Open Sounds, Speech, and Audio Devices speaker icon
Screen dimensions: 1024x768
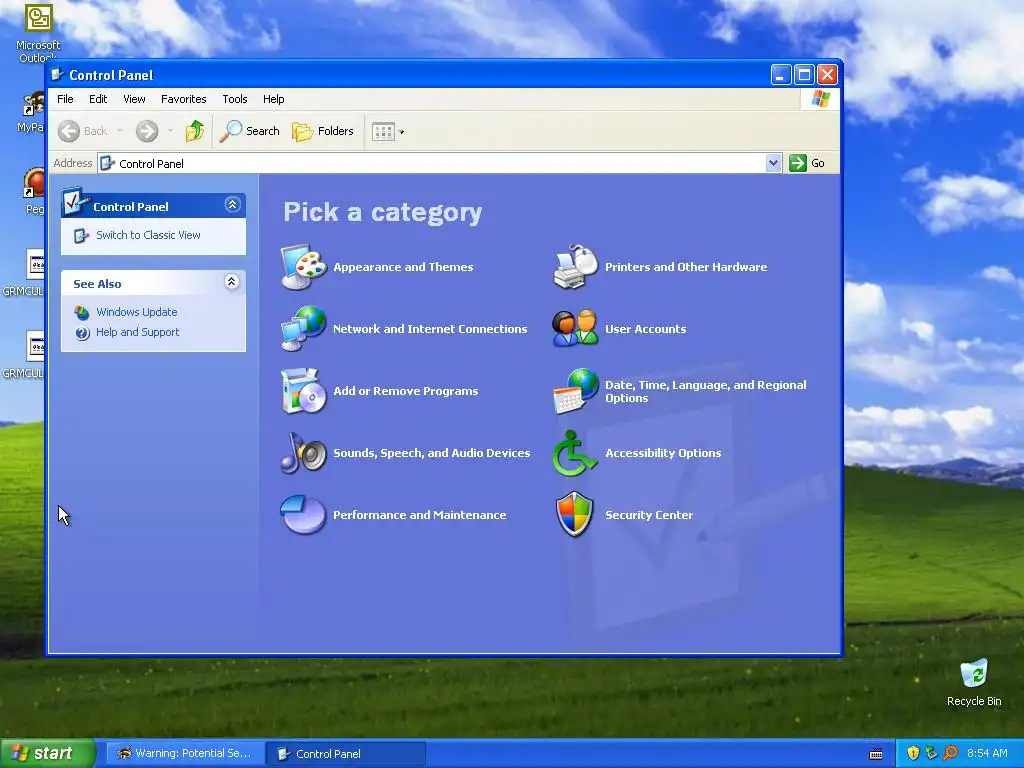click(303, 453)
